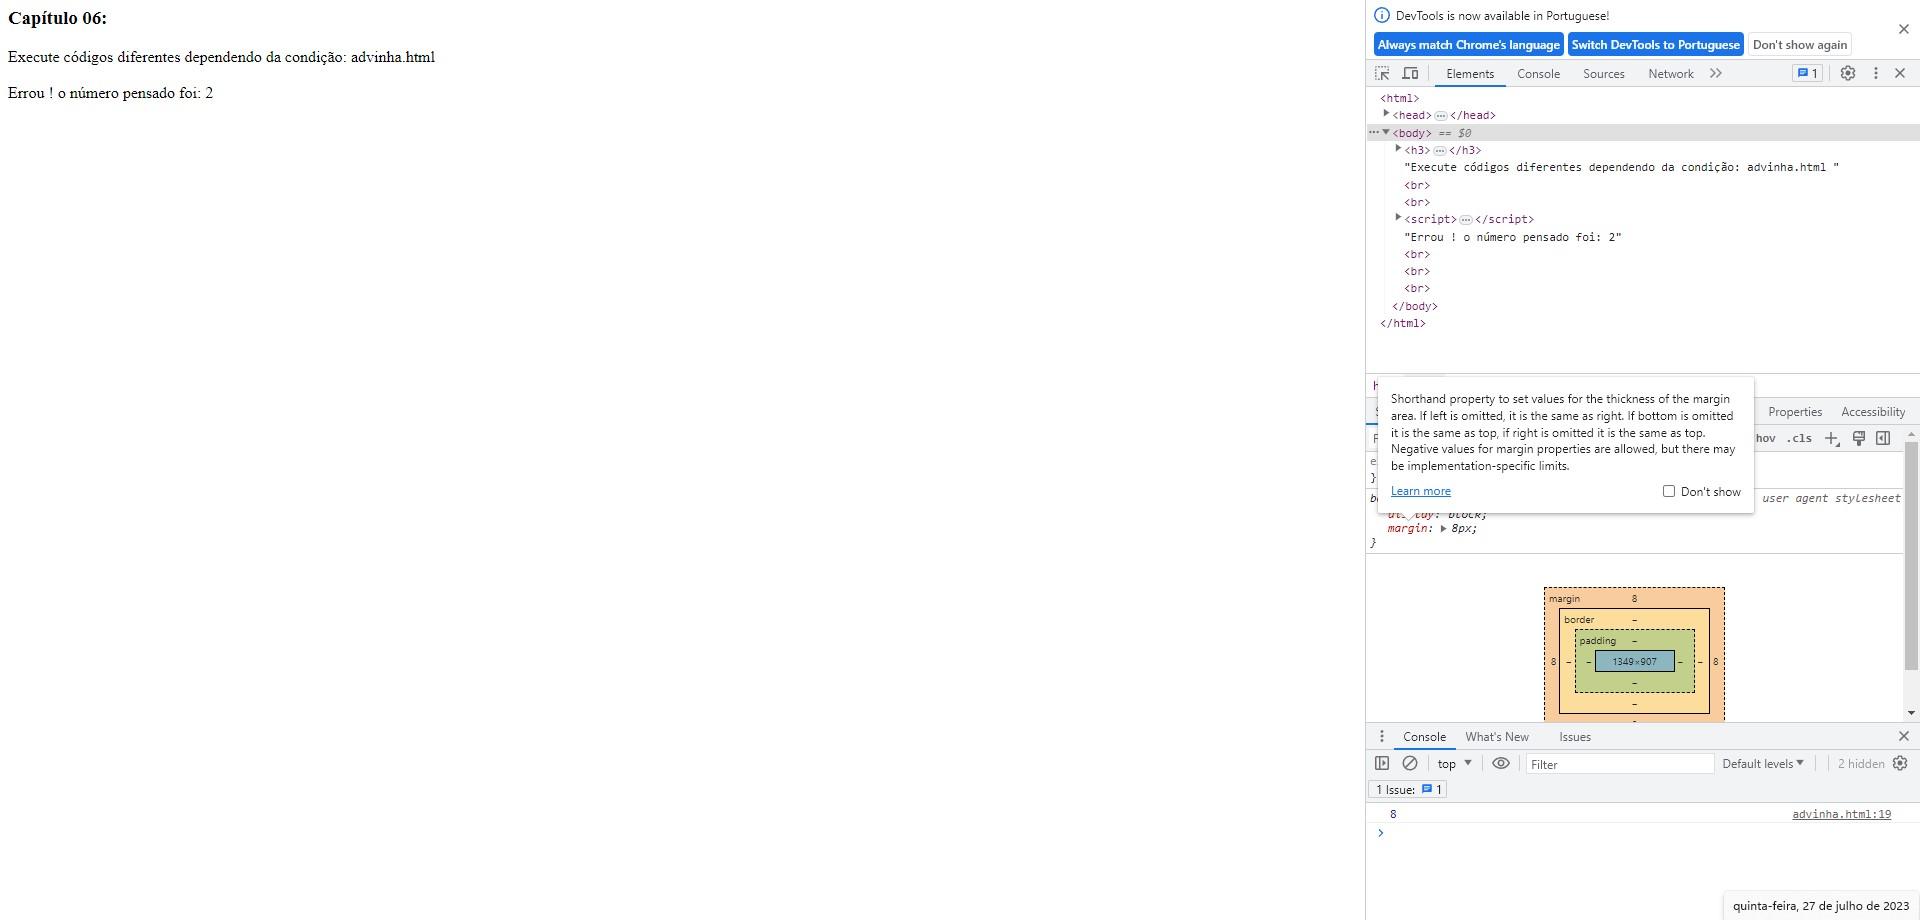Click the styles pane scroll down arrow

pyautogui.click(x=1911, y=713)
